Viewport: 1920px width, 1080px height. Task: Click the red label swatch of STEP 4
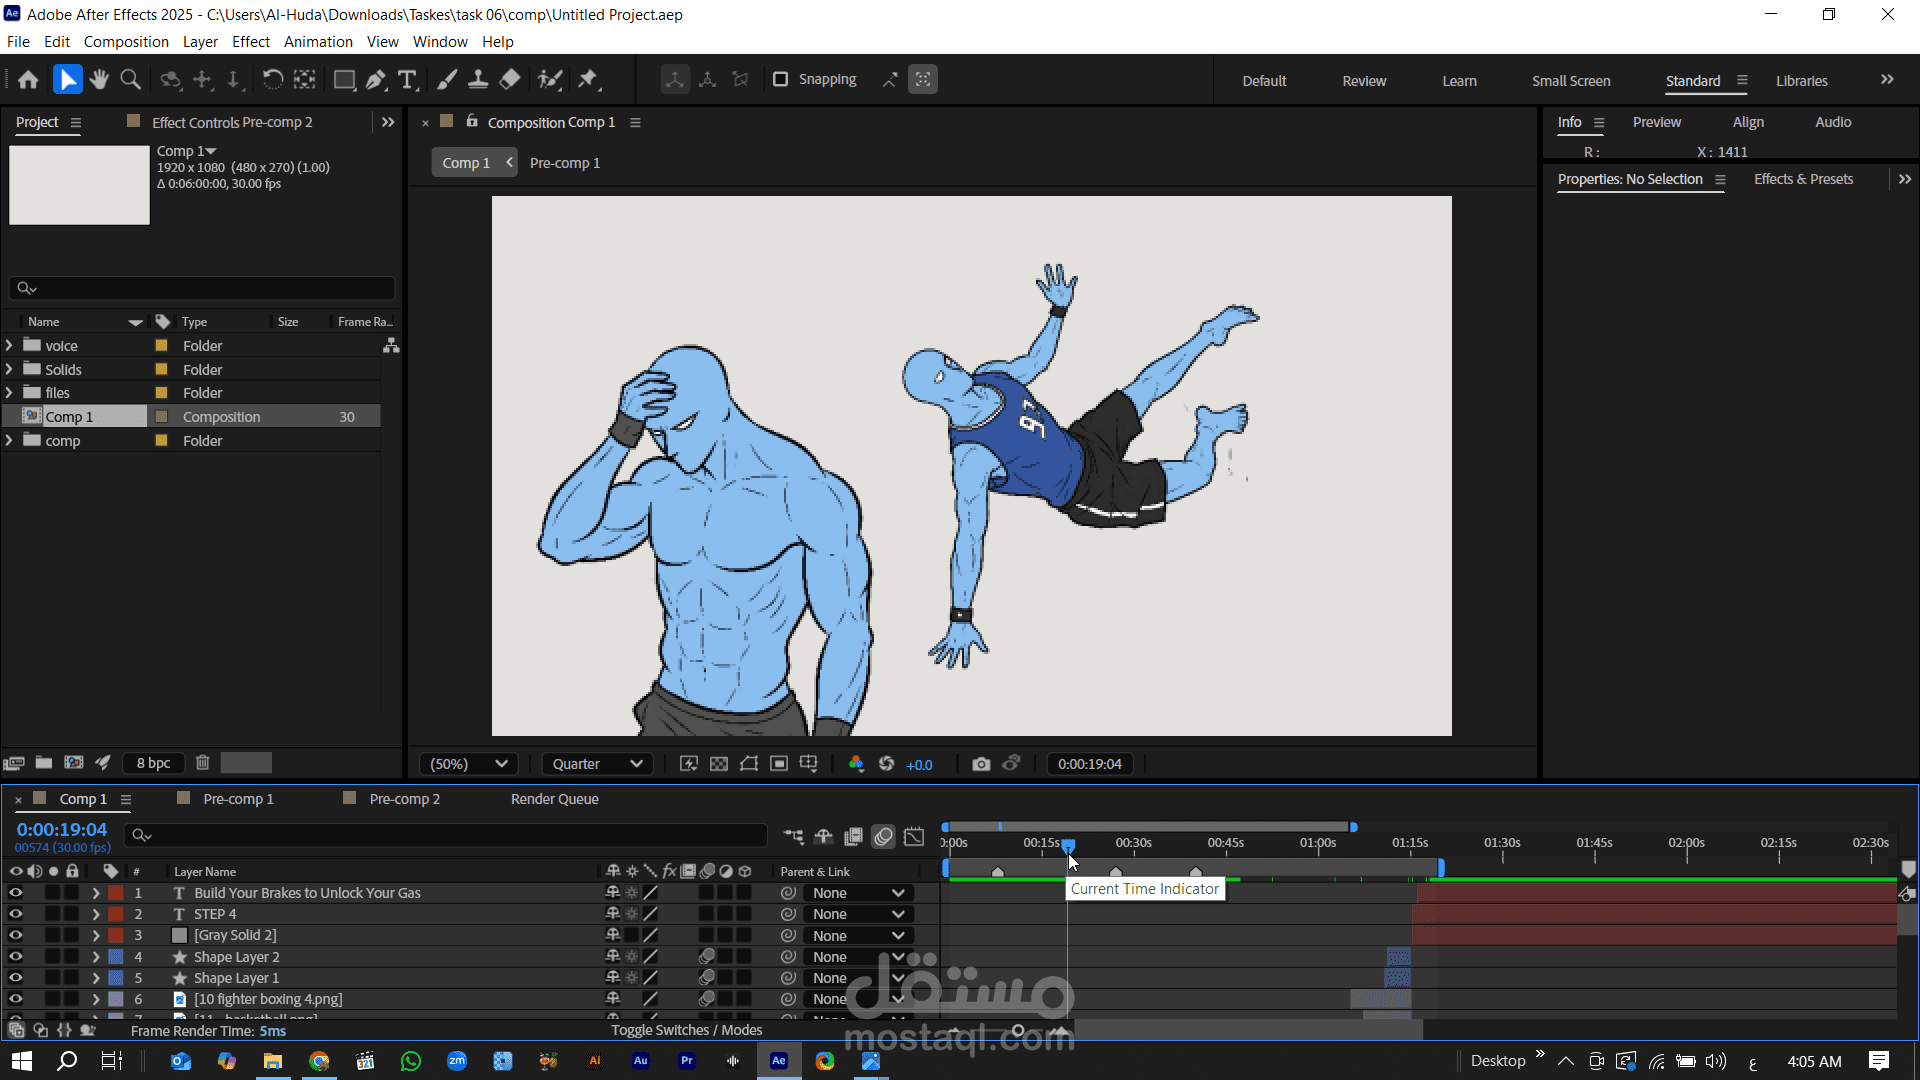[x=116, y=914]
